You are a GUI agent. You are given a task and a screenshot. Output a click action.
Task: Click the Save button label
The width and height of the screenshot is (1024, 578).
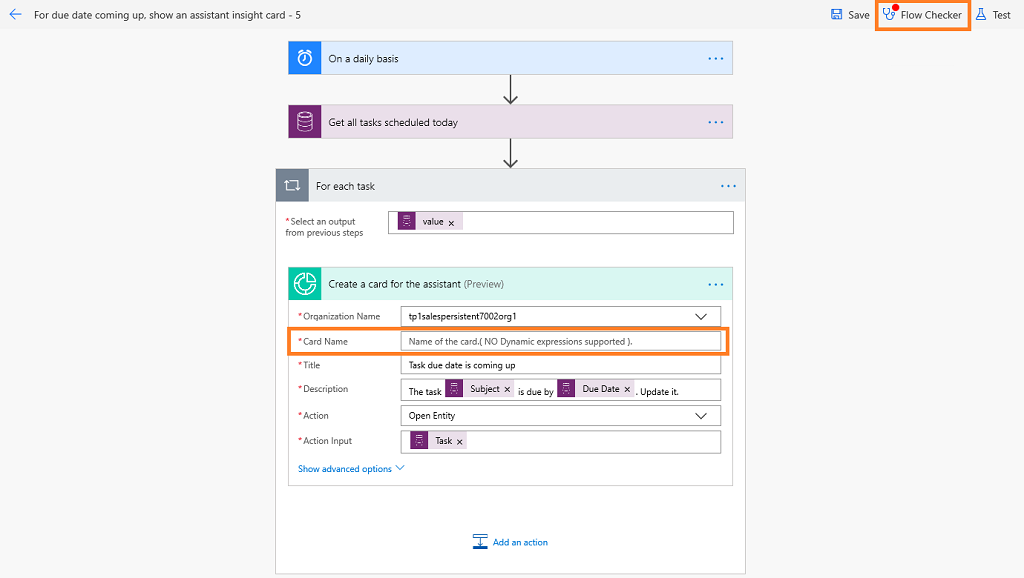[x=859, y=15]
